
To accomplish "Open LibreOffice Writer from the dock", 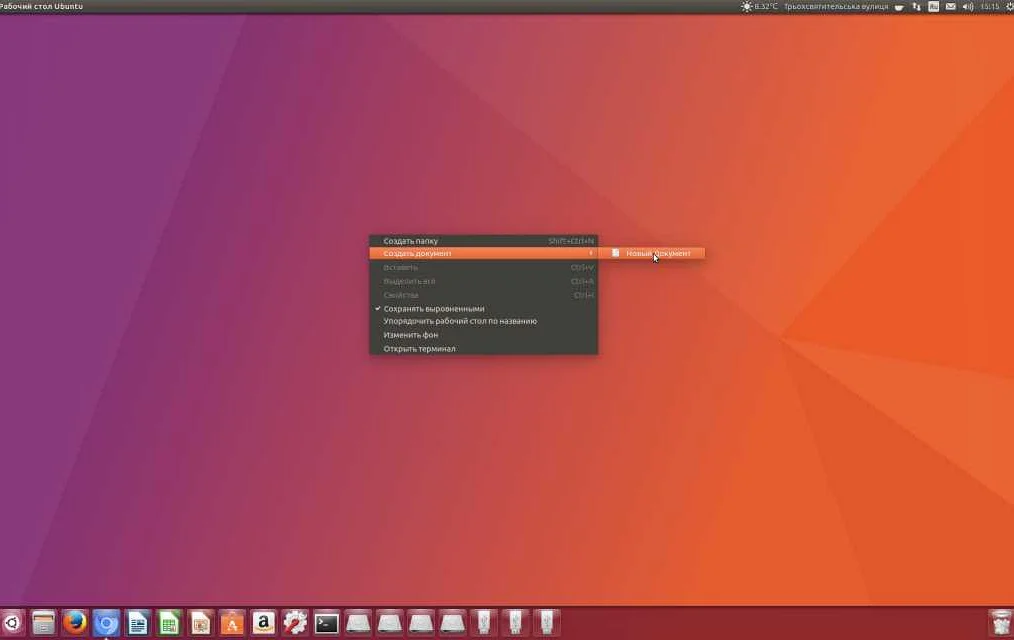I will pos(138,623).
